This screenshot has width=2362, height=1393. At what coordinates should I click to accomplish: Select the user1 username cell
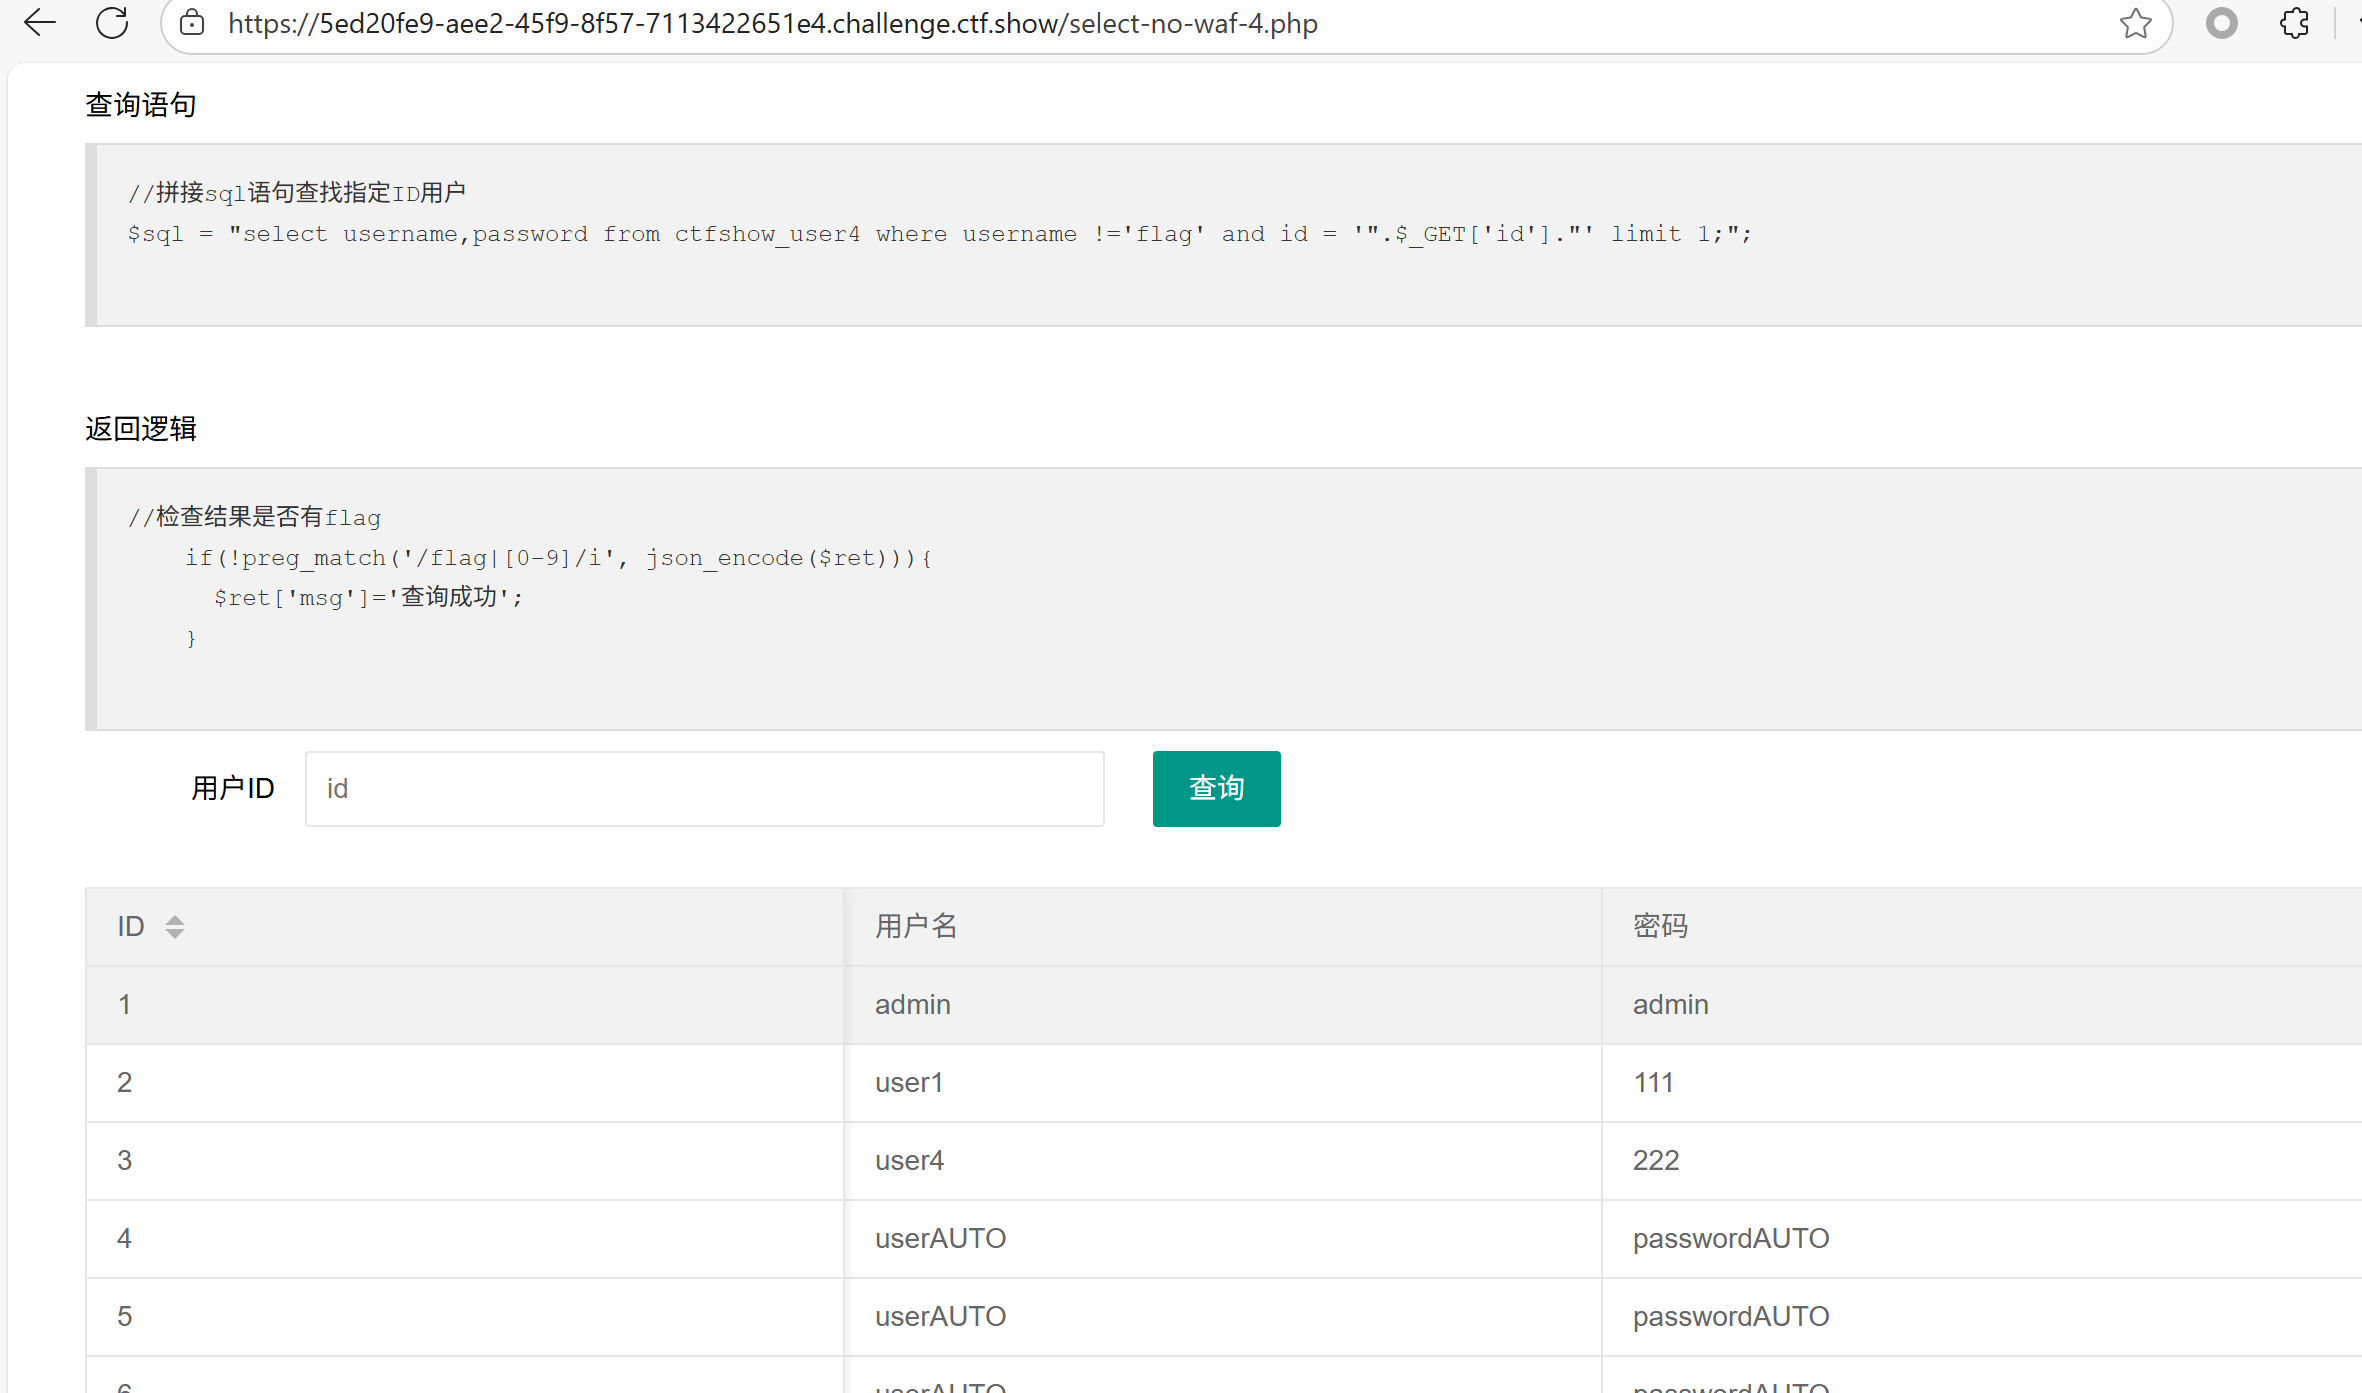pos(908,1082)
